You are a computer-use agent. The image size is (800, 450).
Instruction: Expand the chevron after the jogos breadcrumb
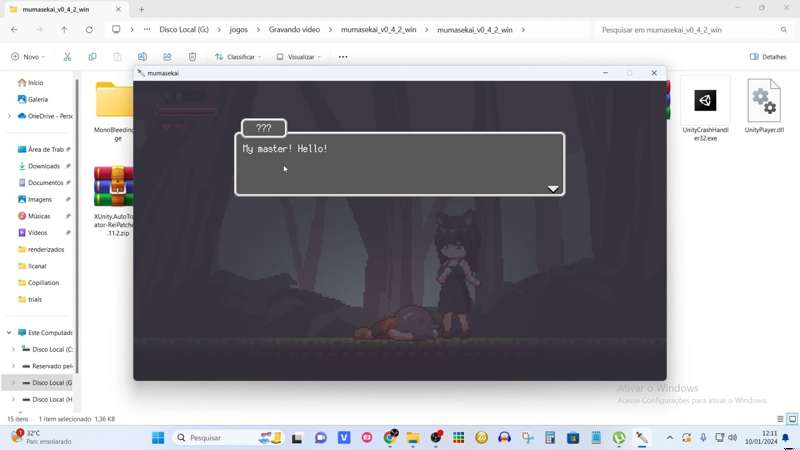tap(258, 30)
